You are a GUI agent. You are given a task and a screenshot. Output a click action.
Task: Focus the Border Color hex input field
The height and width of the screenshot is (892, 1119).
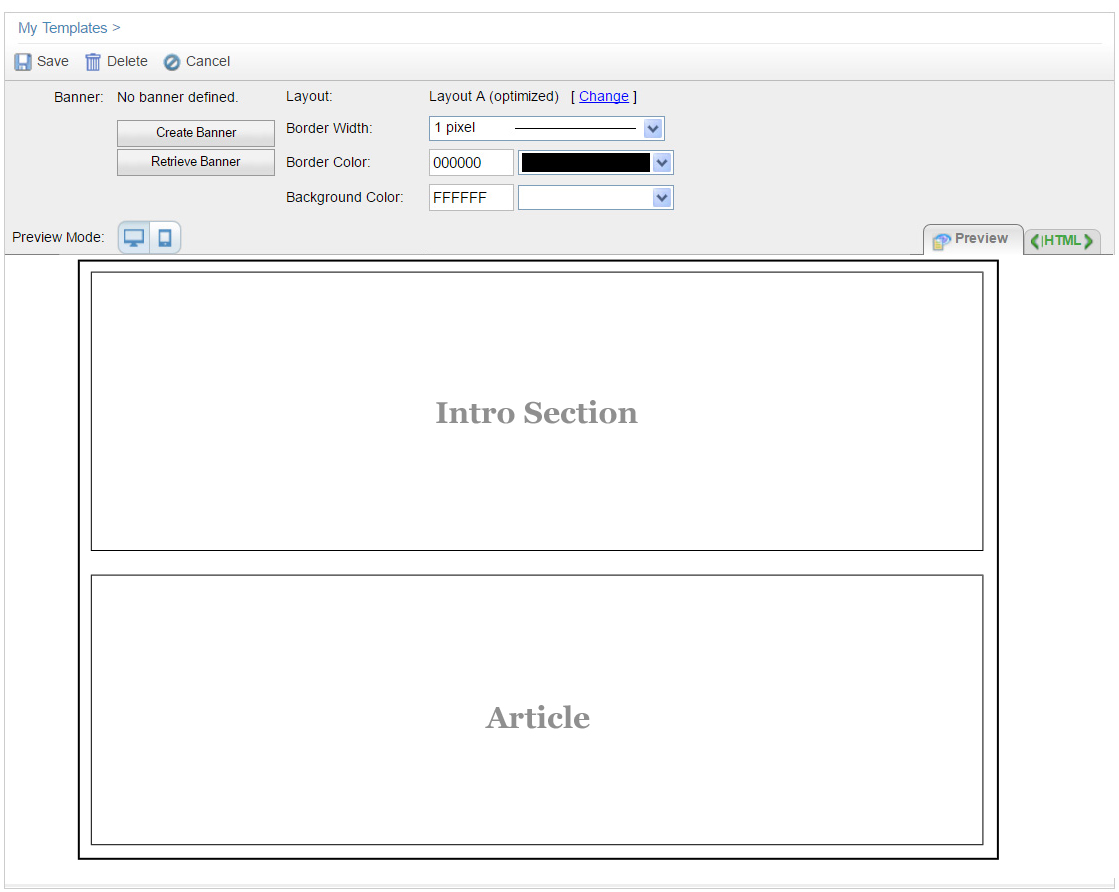coord(471,163)
